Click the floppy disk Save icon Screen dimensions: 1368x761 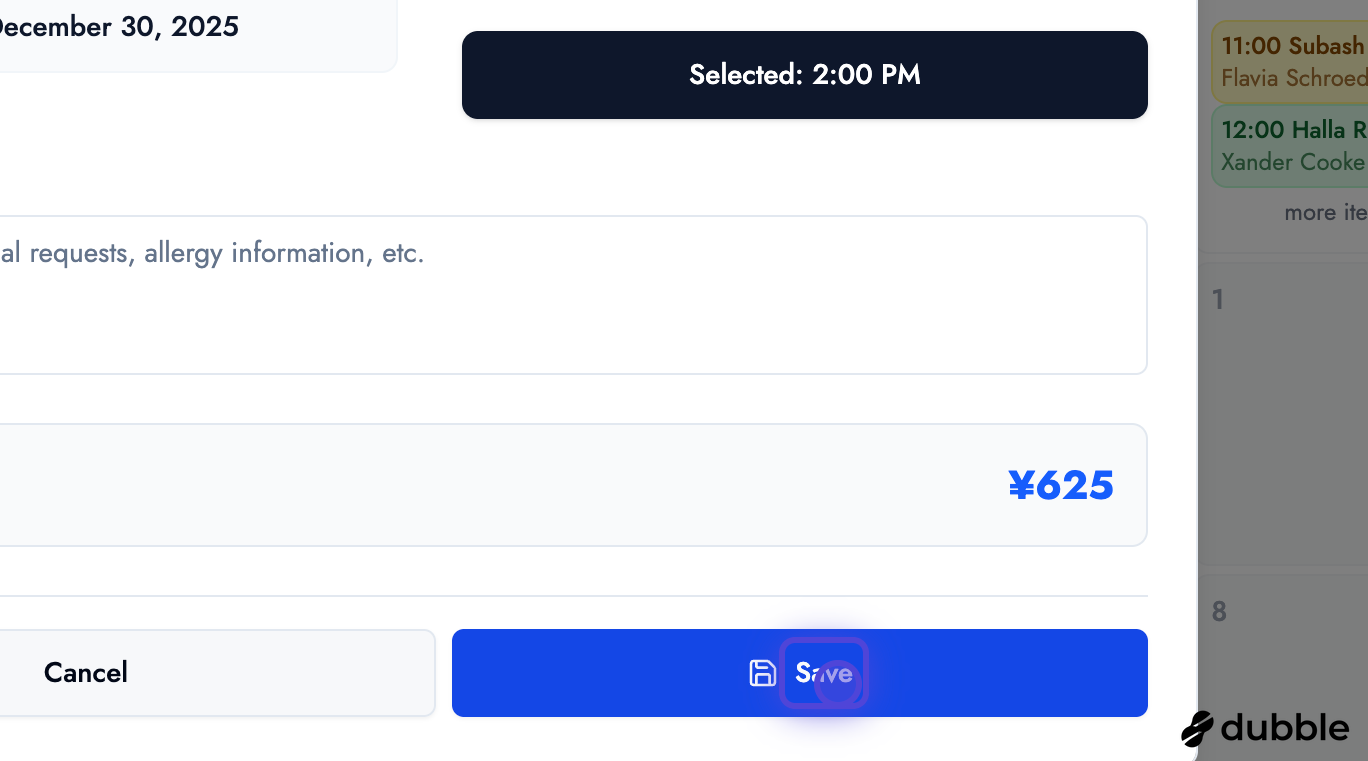pyautogui.click(x=762, y=673)
